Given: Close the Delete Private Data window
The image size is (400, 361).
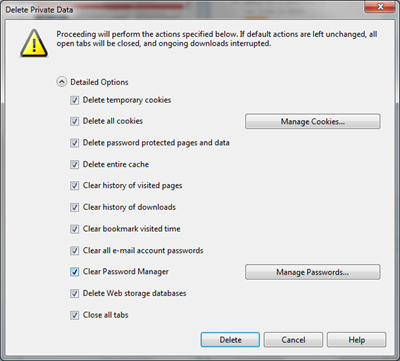Looking at the screenshot, I should click(380, 7).
